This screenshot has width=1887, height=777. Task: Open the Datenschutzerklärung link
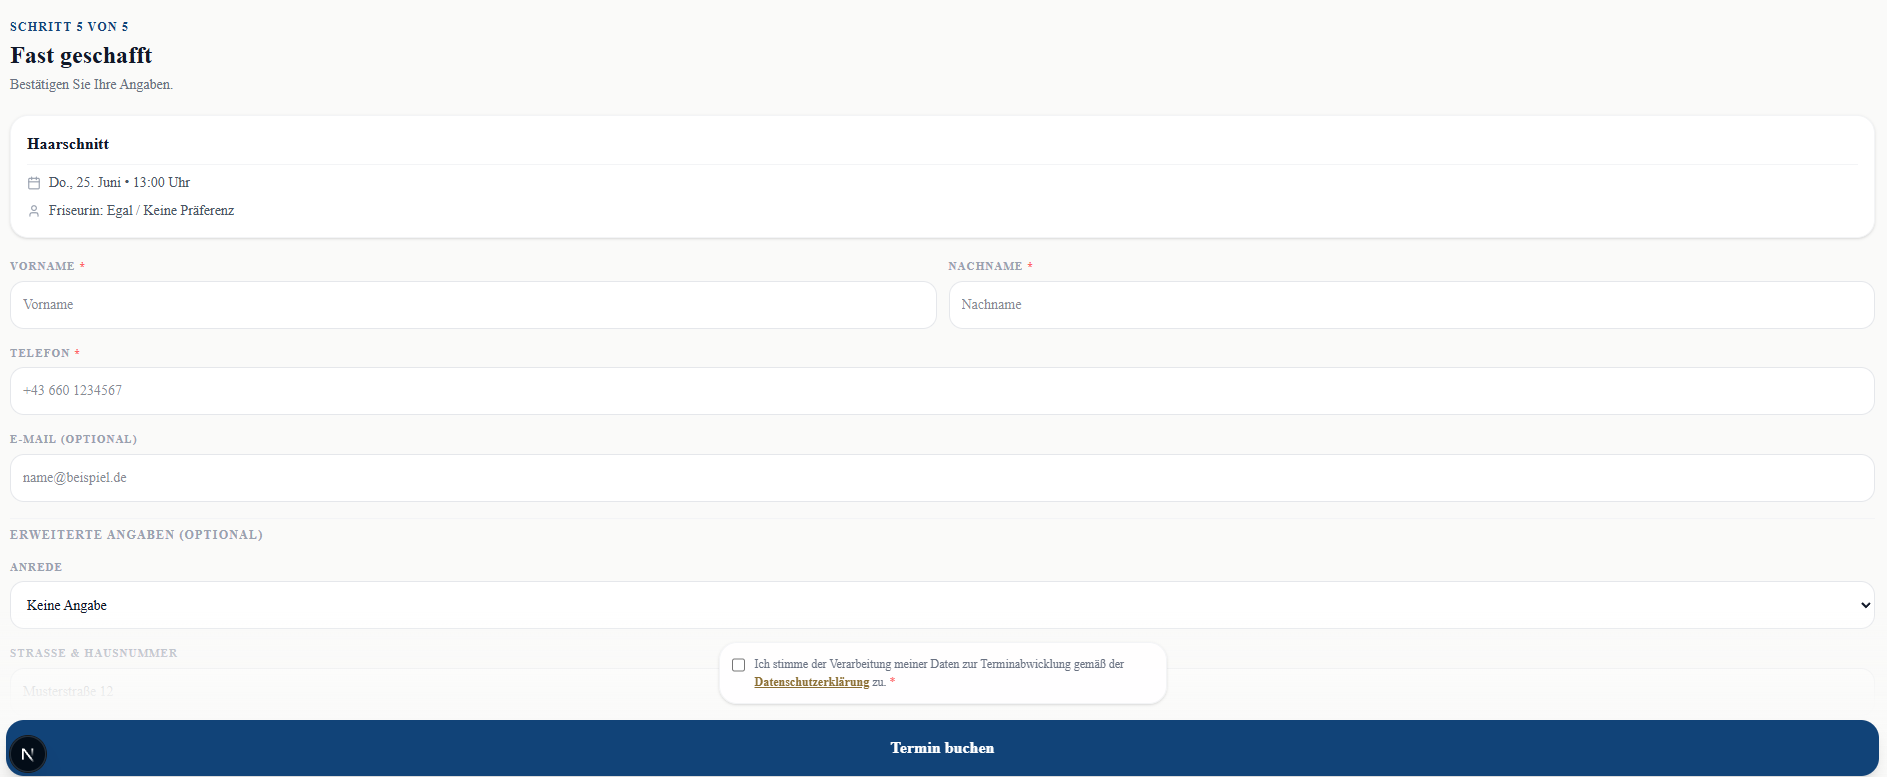[811, 682]
